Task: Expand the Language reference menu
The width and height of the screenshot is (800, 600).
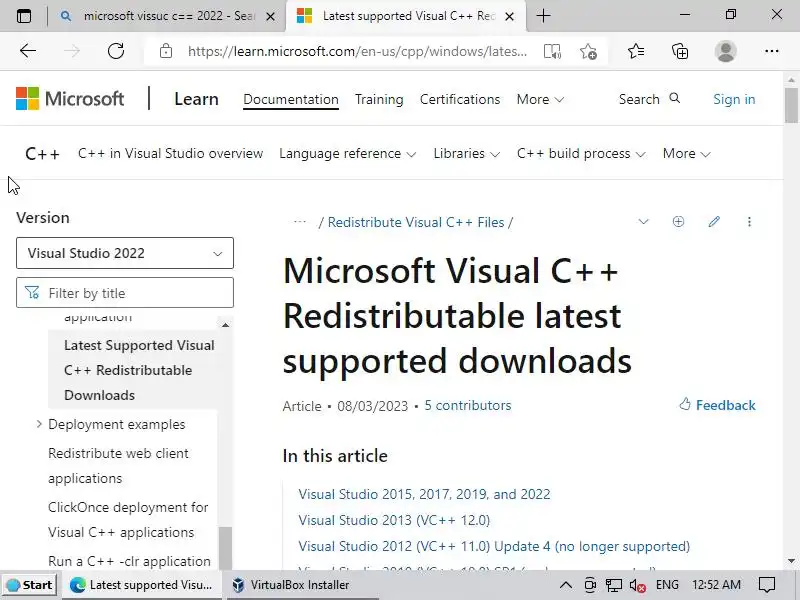Action: click(x=347, y=154)
